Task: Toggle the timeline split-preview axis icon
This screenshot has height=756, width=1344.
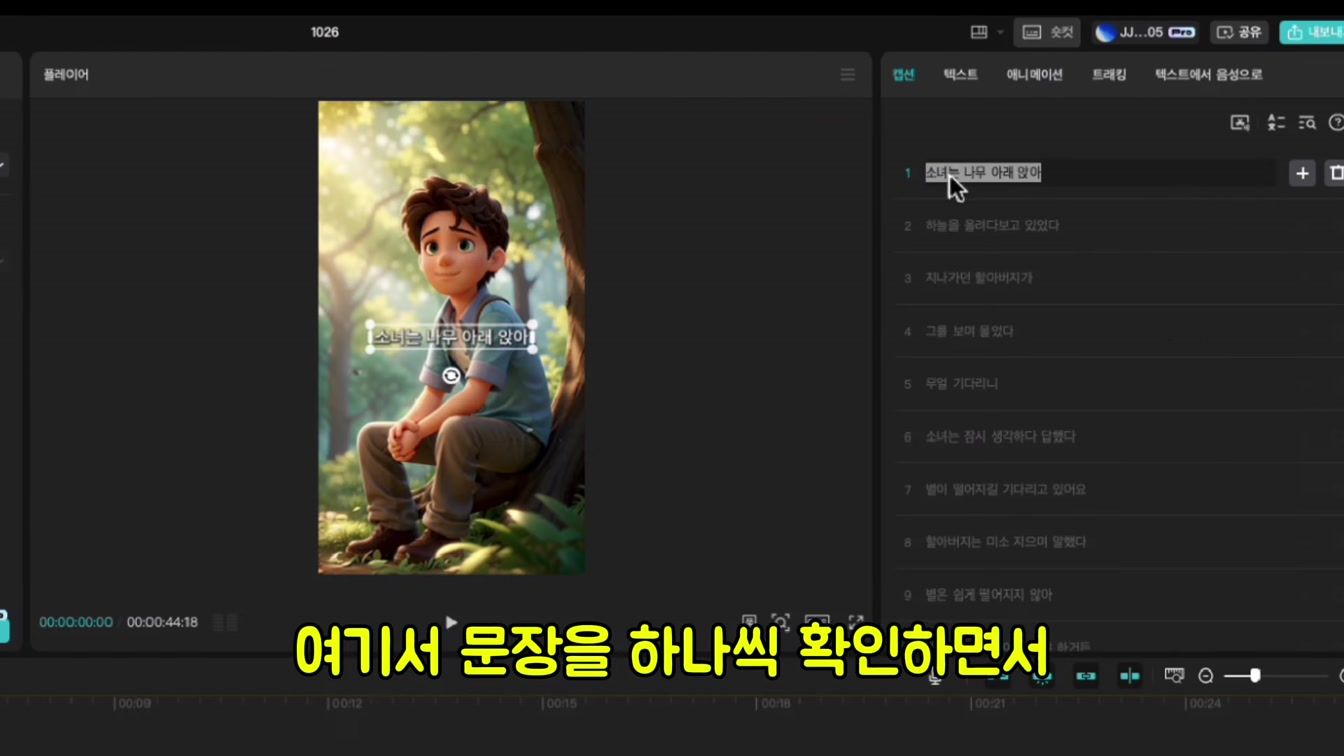Action: coord(1130,677)
